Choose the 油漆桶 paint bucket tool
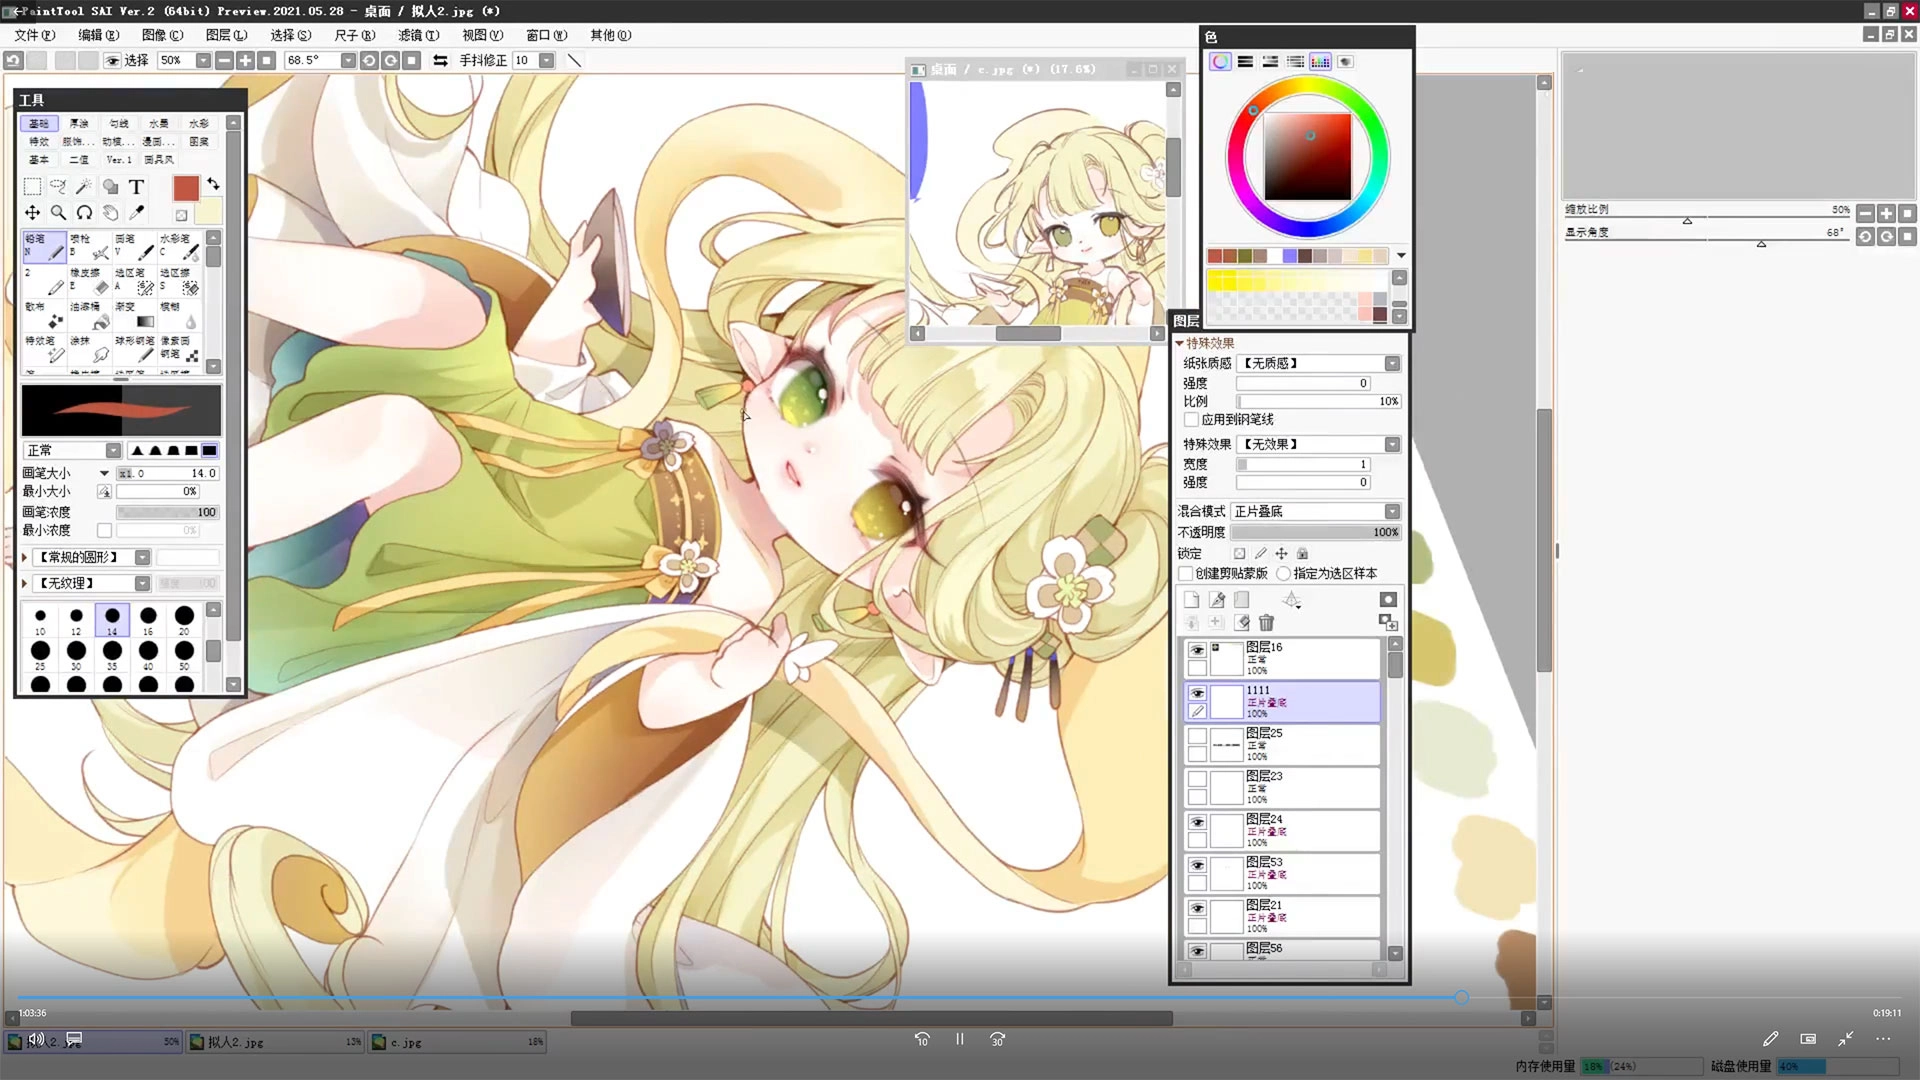The width and height of the screenshot is (1920, 1080). click(88, 315)
